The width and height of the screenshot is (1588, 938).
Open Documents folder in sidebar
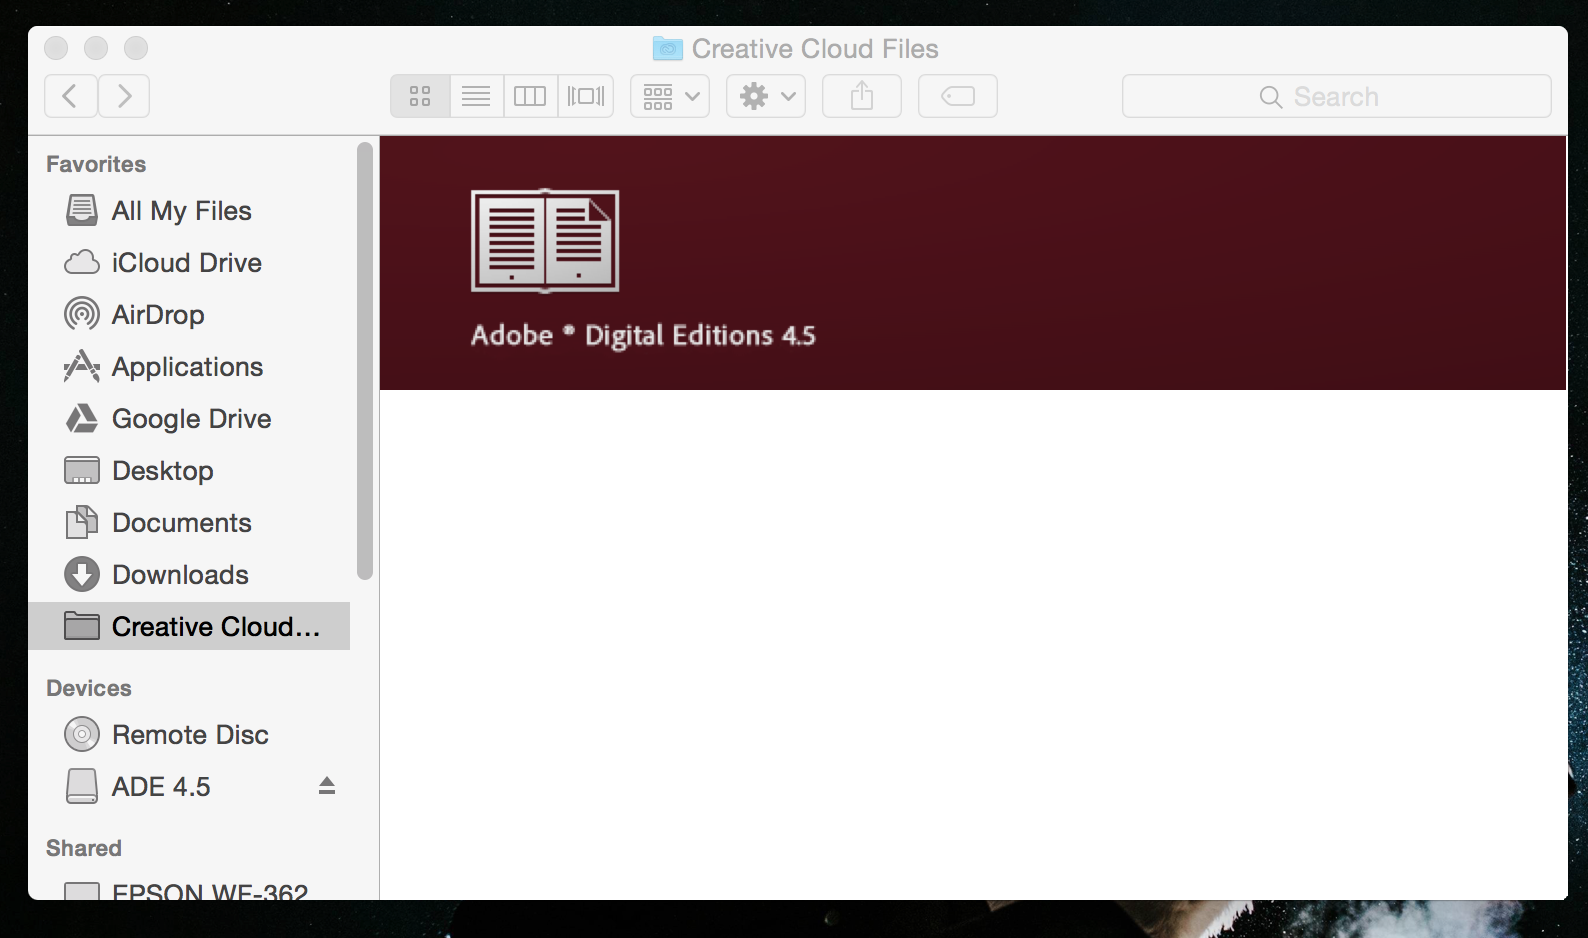[x=190, y=523]
